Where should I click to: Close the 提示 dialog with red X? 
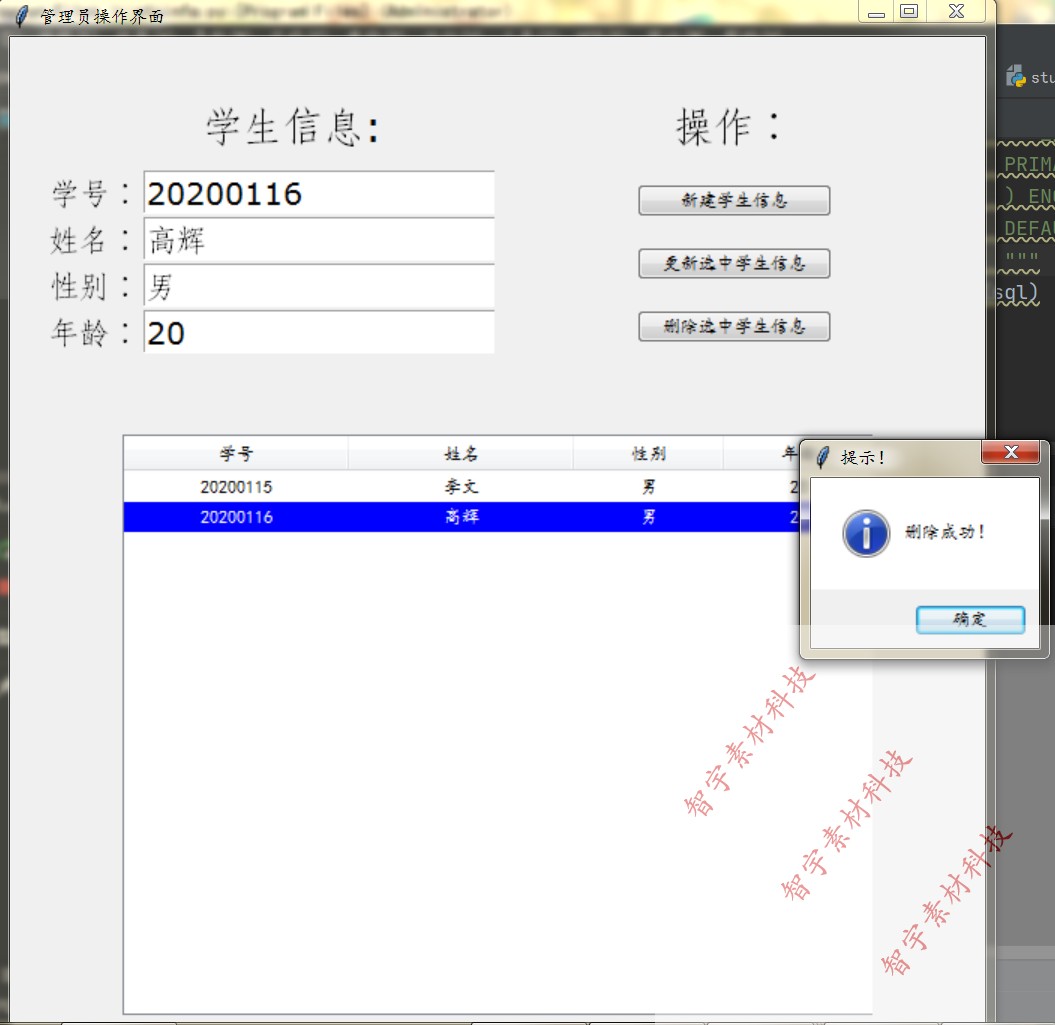coord(1011,452)
